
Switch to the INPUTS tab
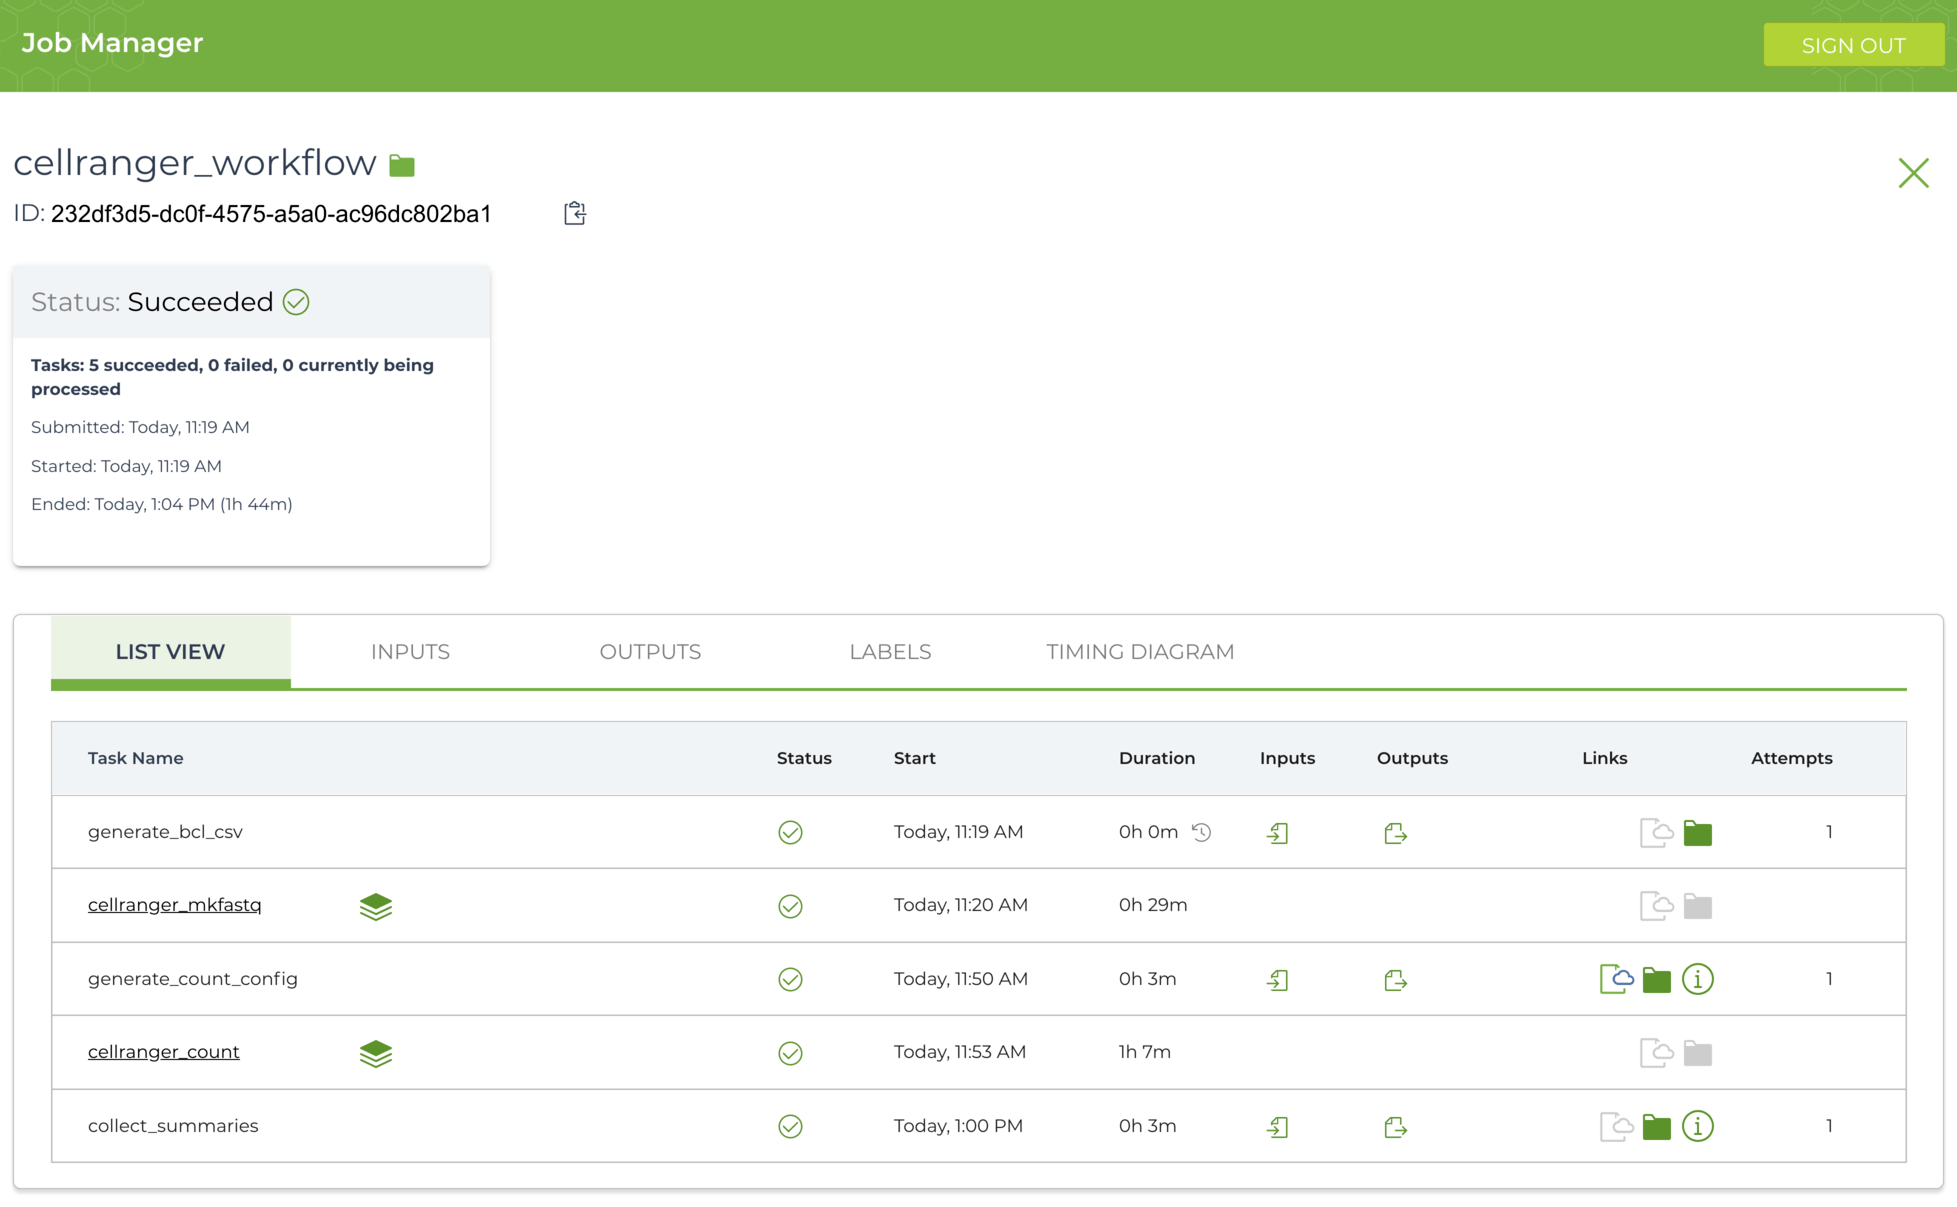point(410,652)
